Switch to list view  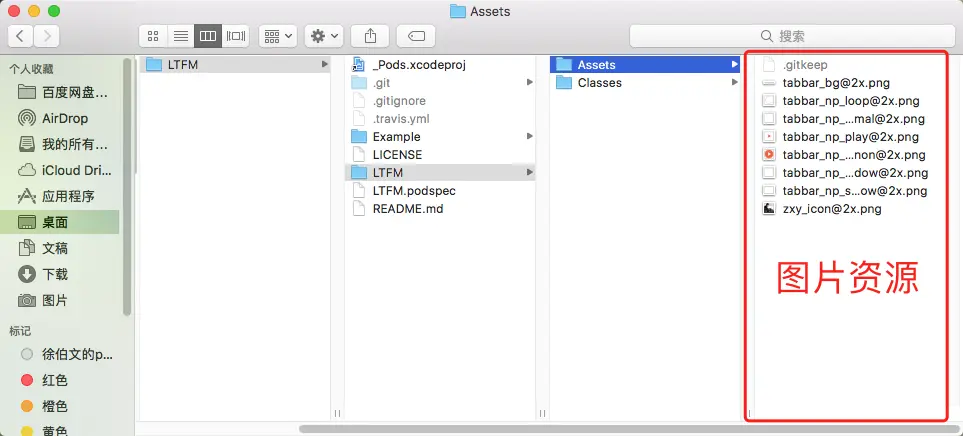181,36
